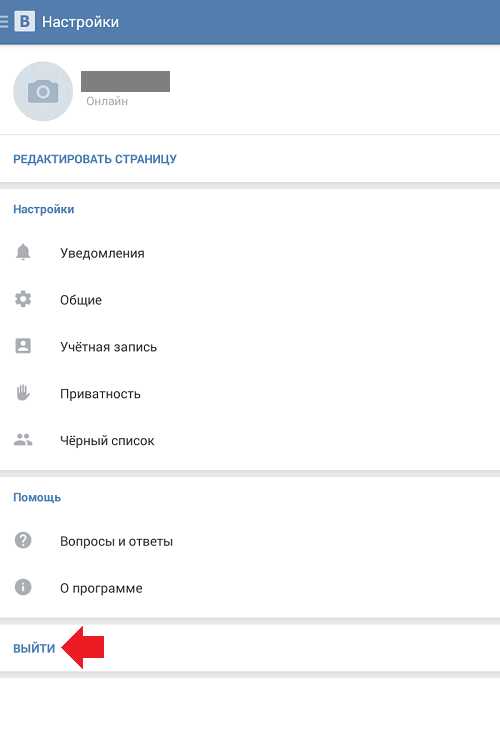The image size is (500, 732).
Task: Open Приватность settings
Action: pos(250,394)
